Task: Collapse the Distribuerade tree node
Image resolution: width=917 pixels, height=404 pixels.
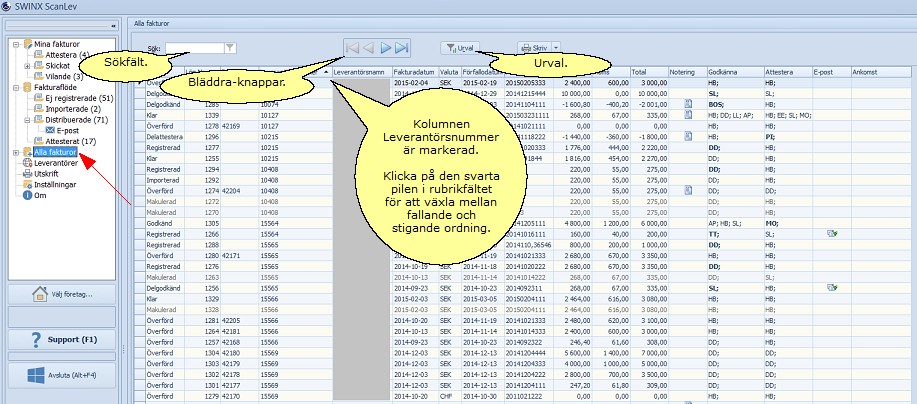Action: pyautogui.click(x=27, y=120)
